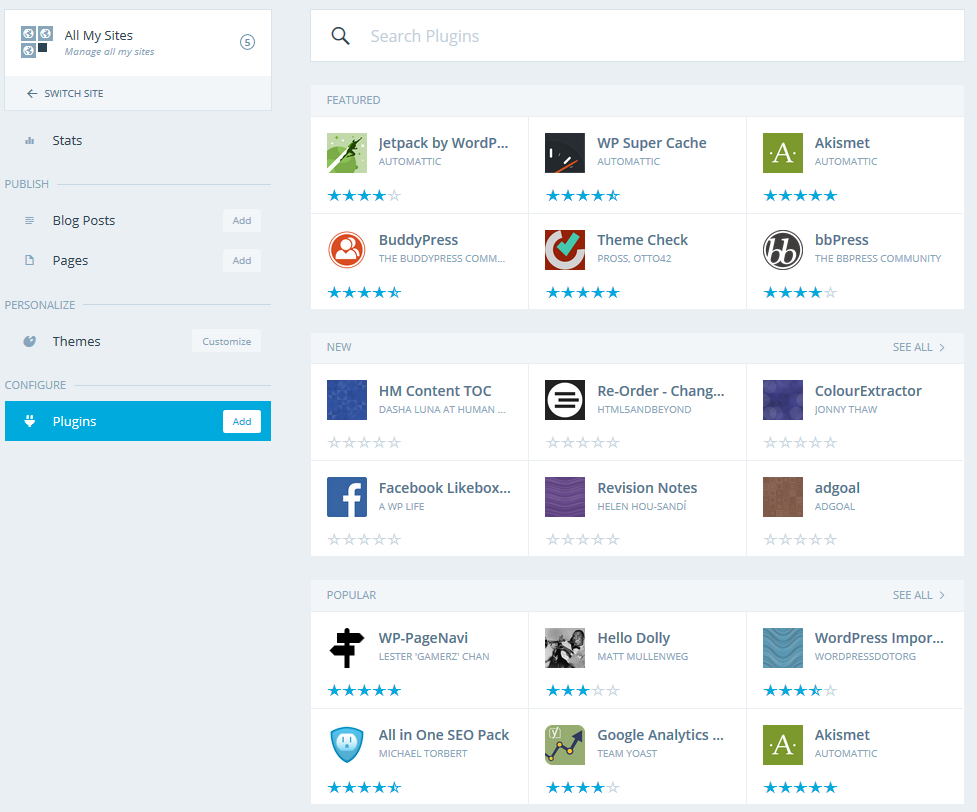Click Customize next to Themes

pyautogui.click(x=227, y=342)
